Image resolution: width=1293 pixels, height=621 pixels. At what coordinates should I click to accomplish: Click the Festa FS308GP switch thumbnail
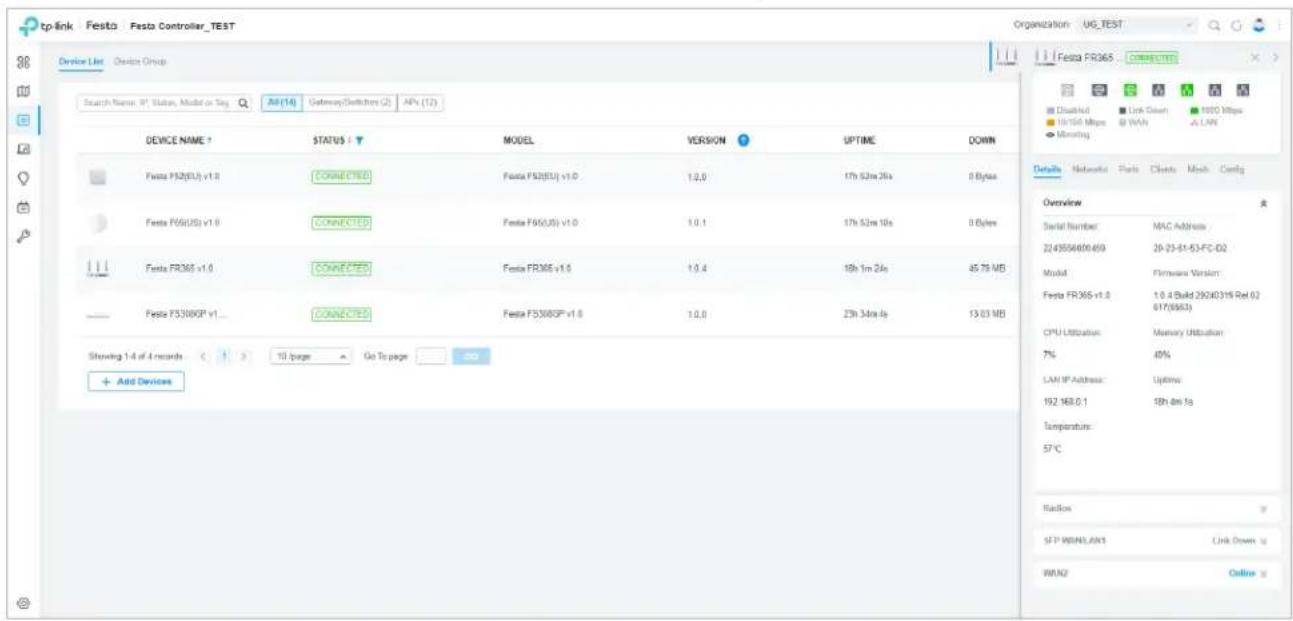pyautogui.click(x=98, y=315)
